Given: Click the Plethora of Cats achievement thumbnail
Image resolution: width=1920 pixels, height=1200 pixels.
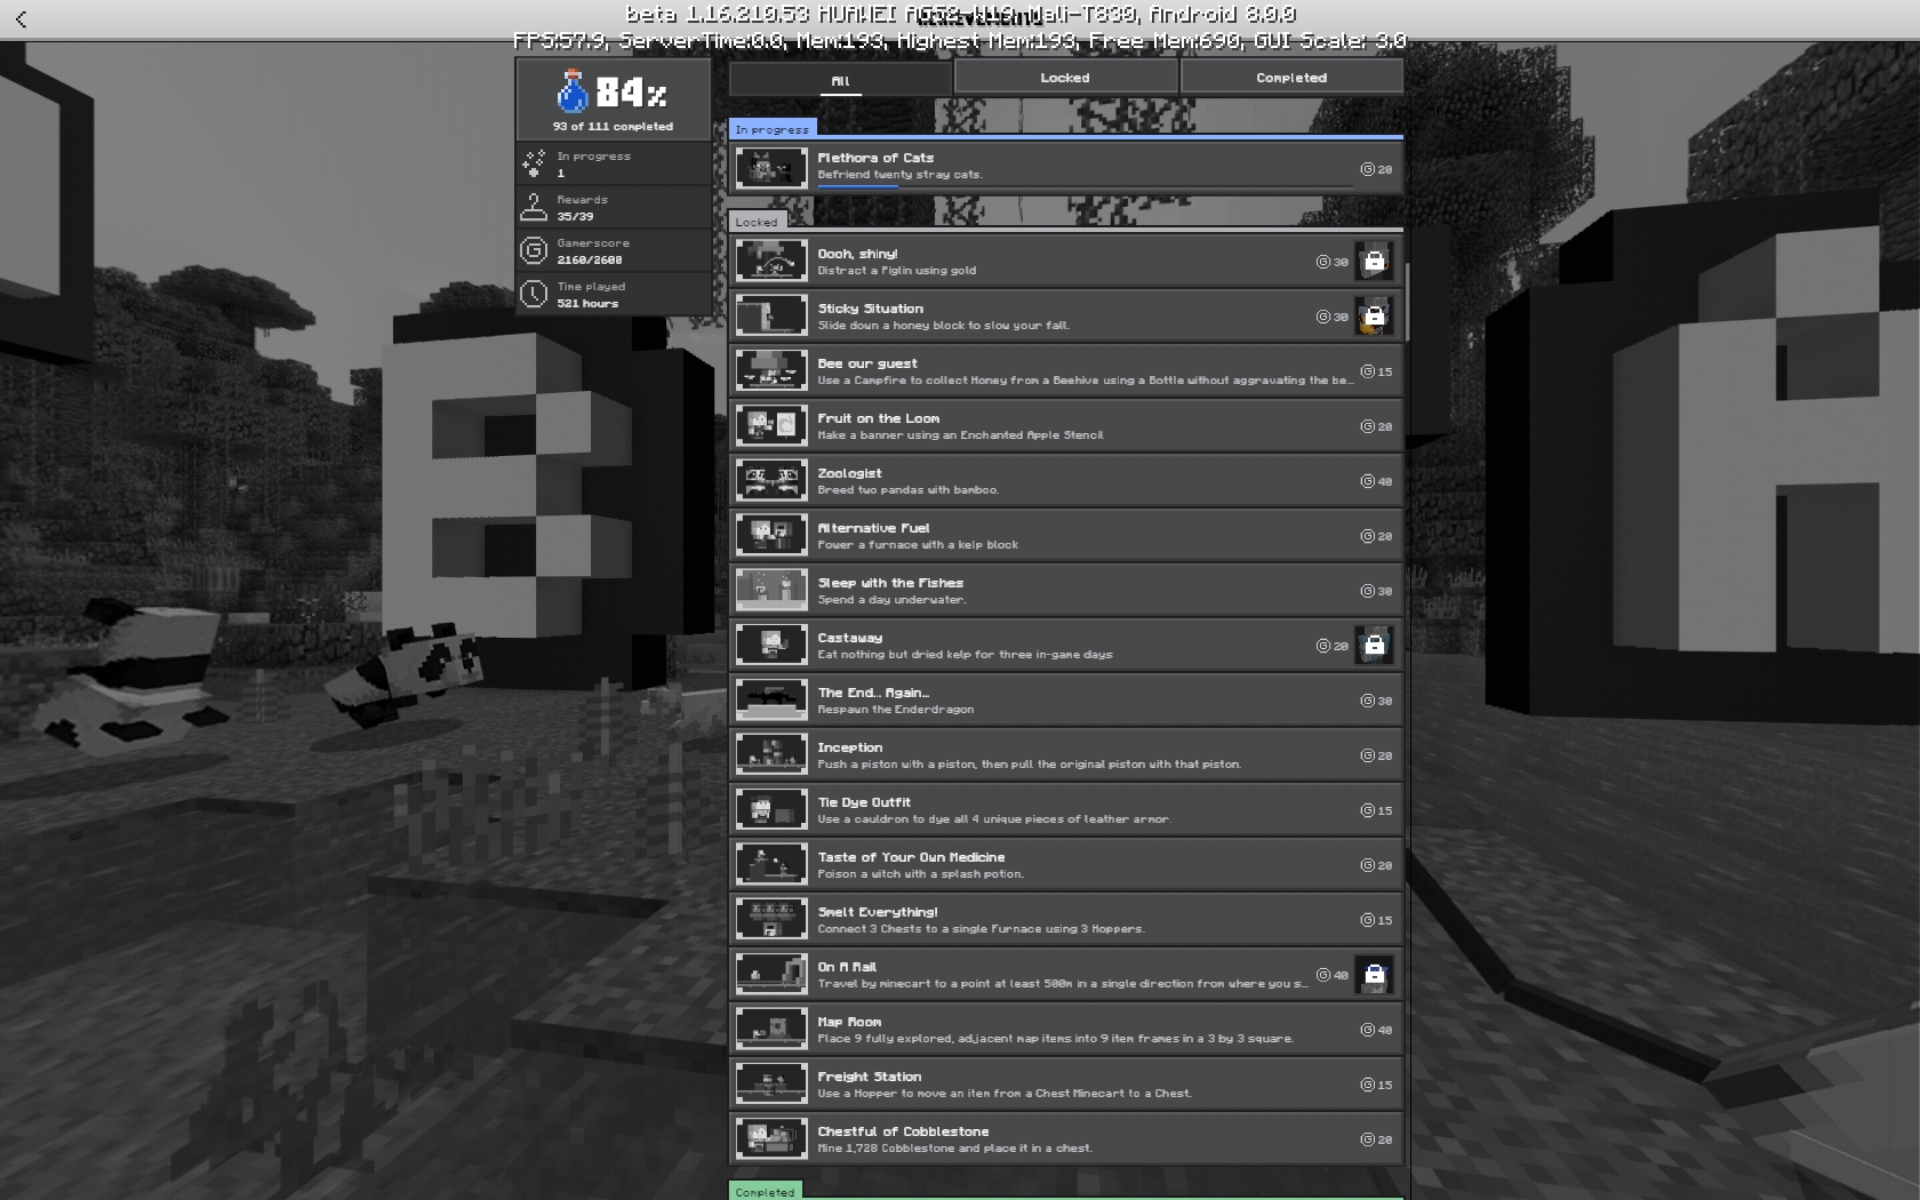Looking at the screenshot, I should click(x=771, y=168).
